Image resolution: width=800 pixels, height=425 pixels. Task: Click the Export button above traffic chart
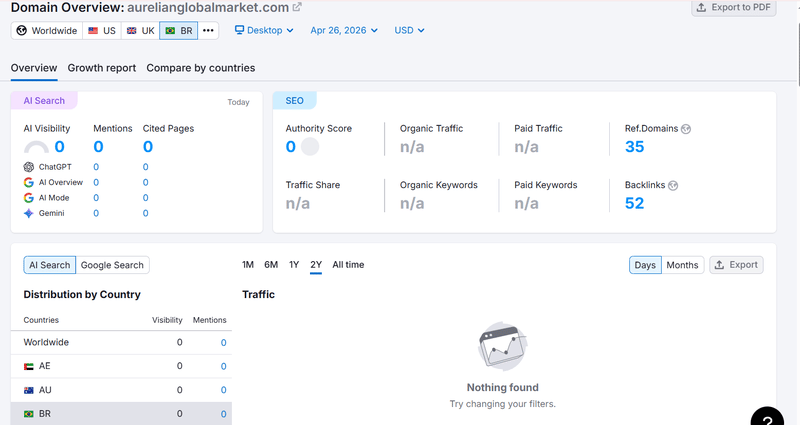[x=736, y=265]
